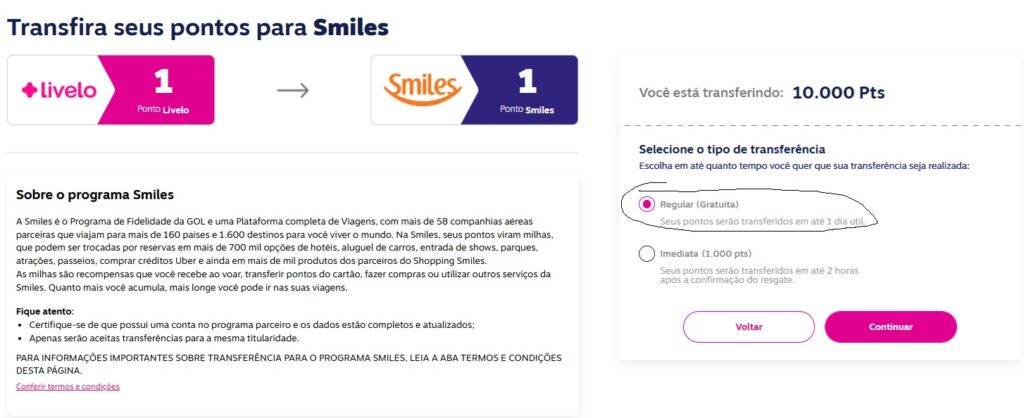This screenshot has height=418, width=1024.
Task: Click the 'Sobre o programa Smiles' heading
Action: 95,195
